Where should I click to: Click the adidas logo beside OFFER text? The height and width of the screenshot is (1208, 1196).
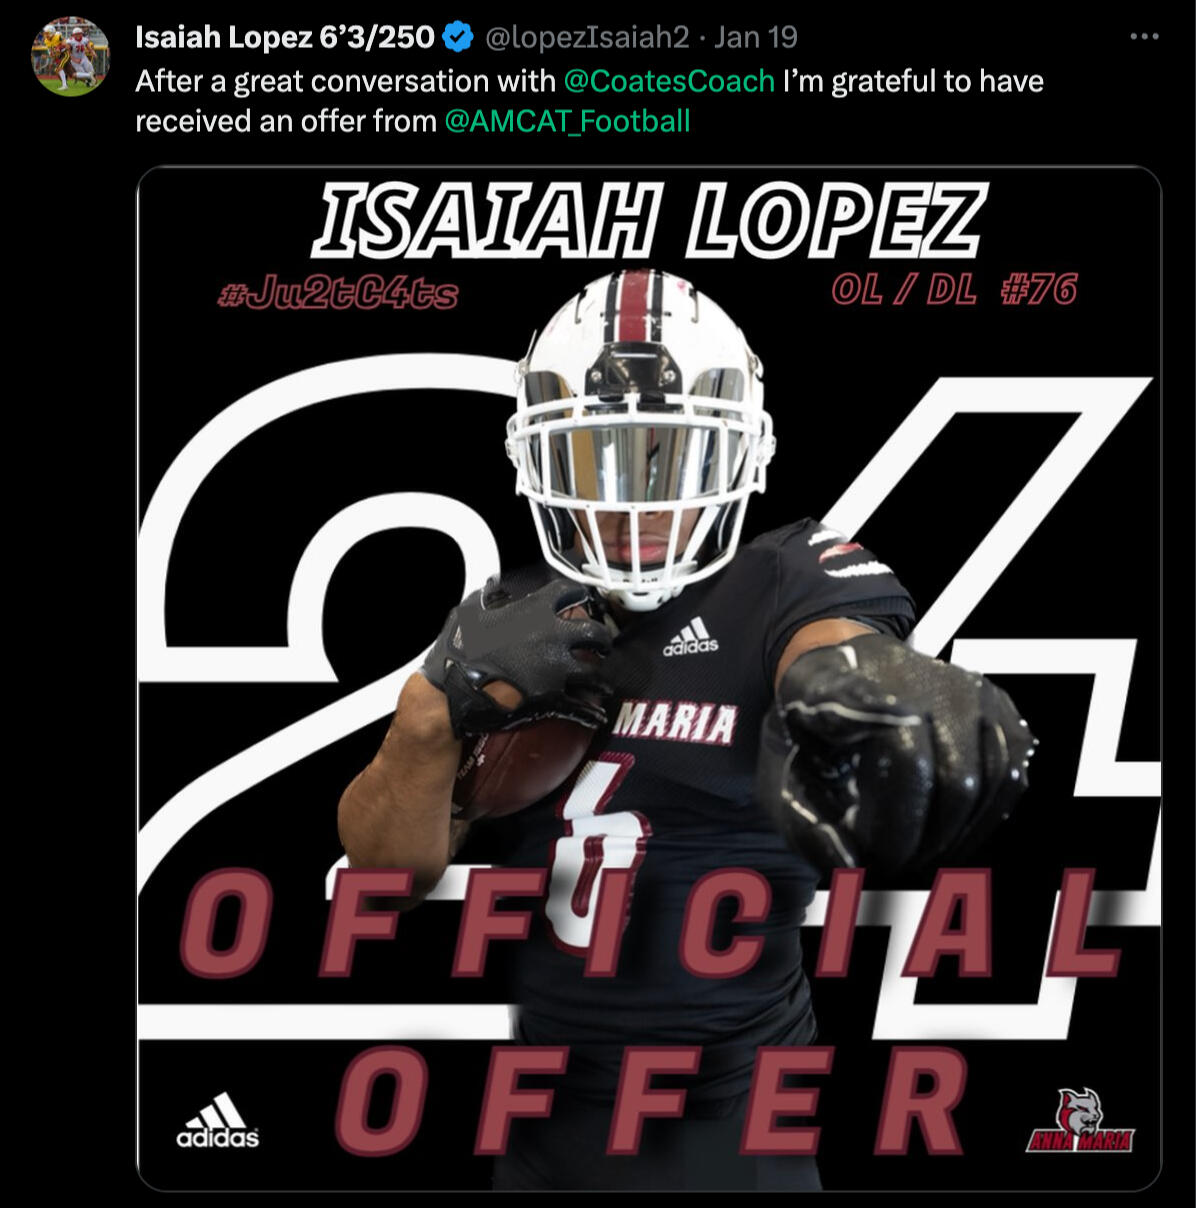(x=218, y=1119)
